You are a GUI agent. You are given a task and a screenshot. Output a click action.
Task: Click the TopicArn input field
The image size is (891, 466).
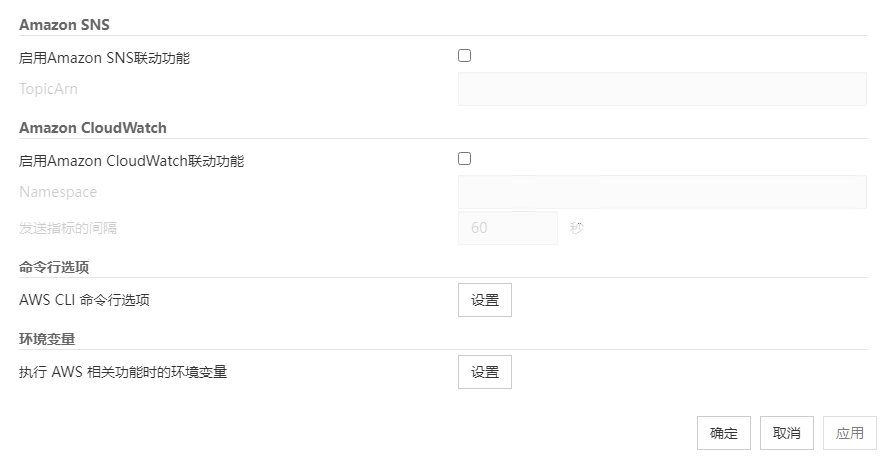(661, 89)
